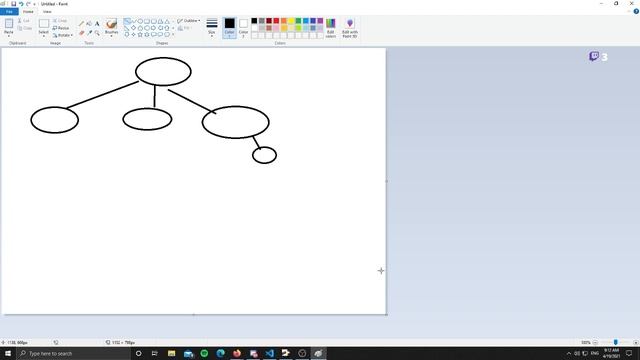The height and width of the screenshot is (360, 640).
Task: Open the shape Outline dropdown
Action: pyautogui.click(x=189, y=21)
